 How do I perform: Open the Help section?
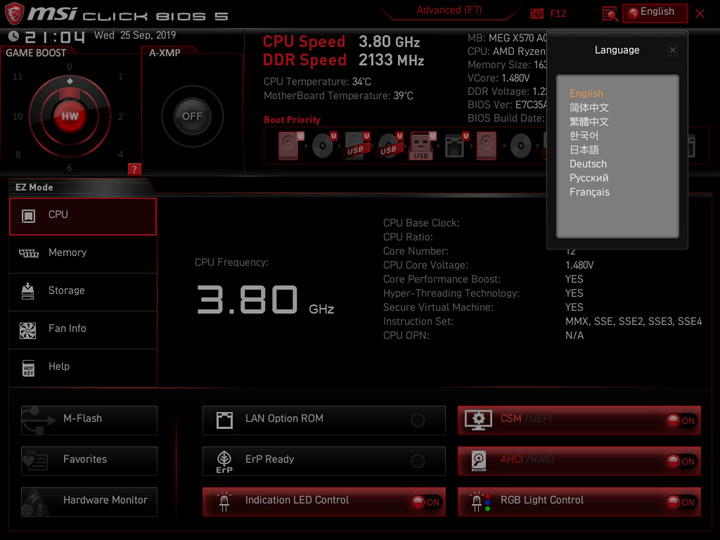83,368
